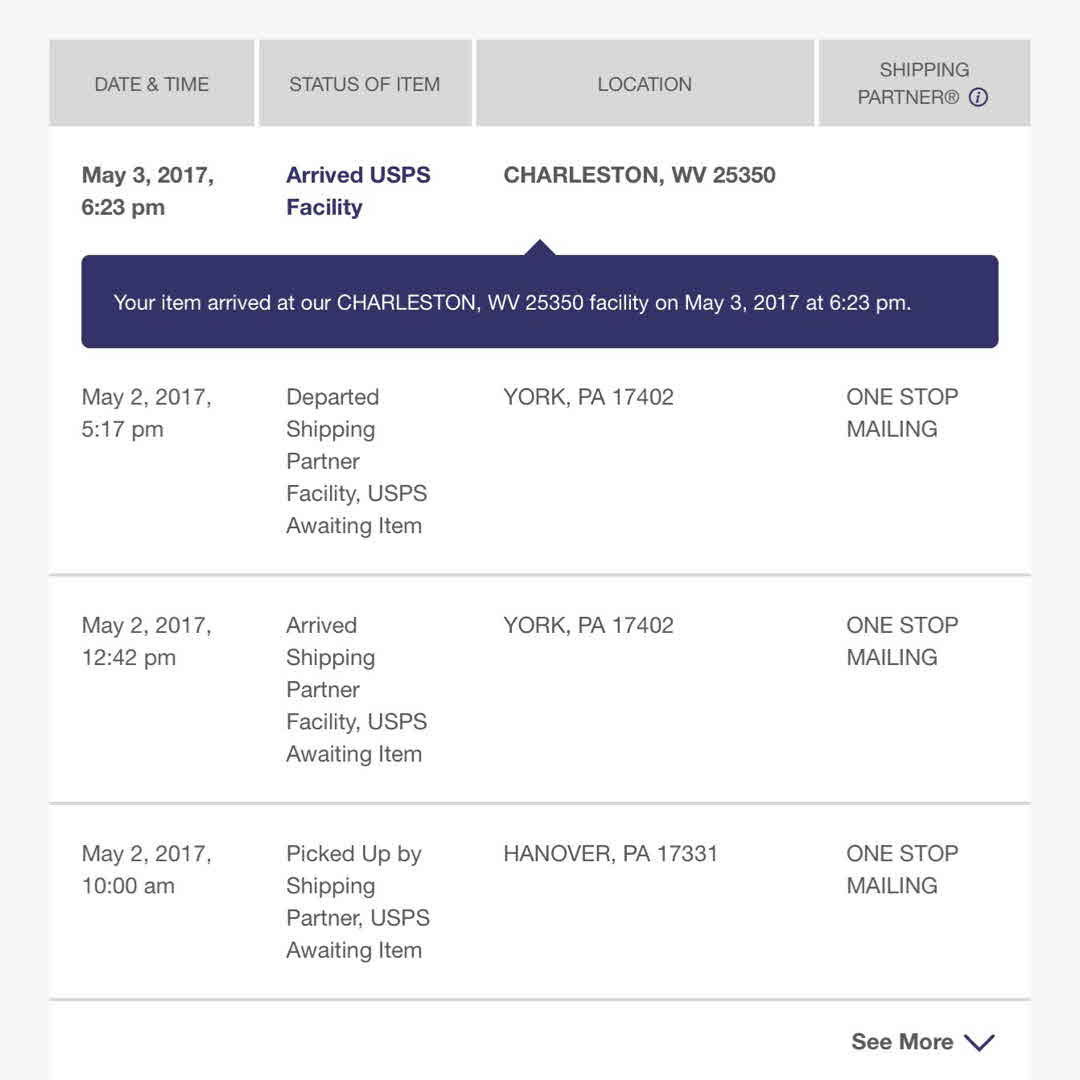Click the Location column header
Screen dimensions: 1080x1080
644,84
